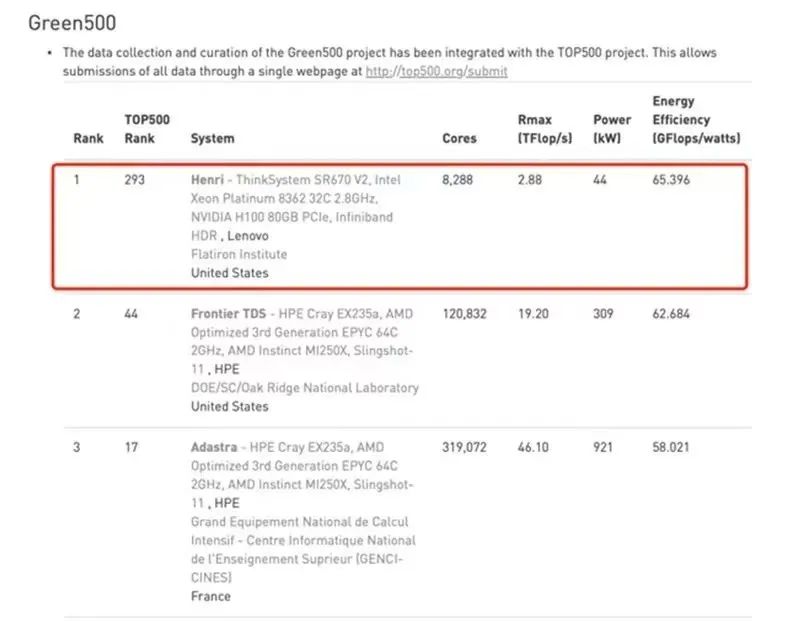Click the TOP500 Rank column header

point(147,129)
